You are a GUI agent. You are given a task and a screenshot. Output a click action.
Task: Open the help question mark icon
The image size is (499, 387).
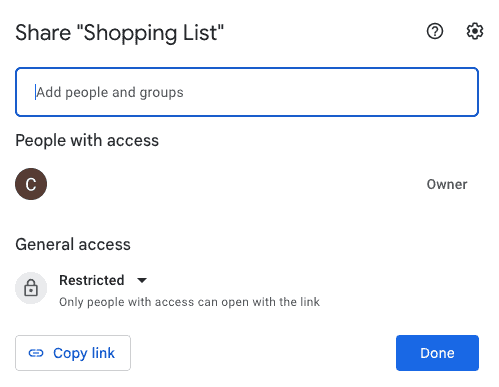tap(435, 31)
